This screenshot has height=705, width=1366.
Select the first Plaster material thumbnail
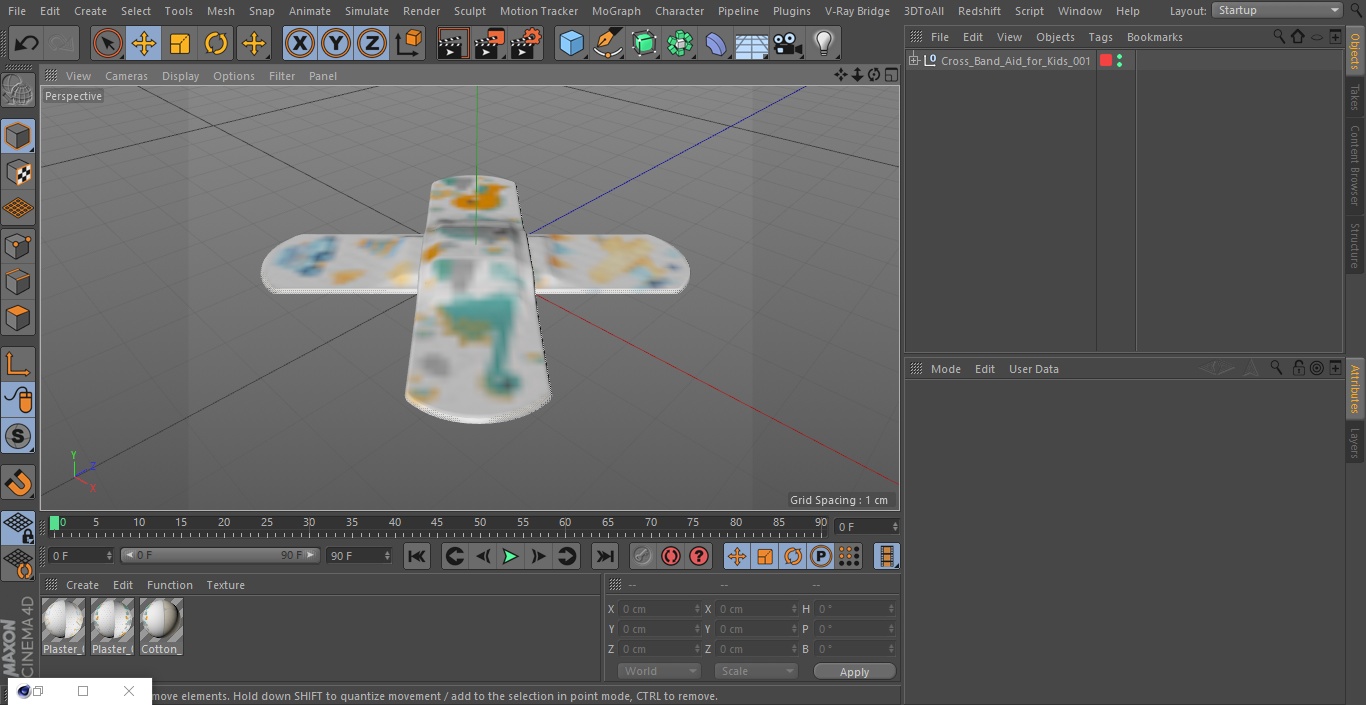click(63, 627)
